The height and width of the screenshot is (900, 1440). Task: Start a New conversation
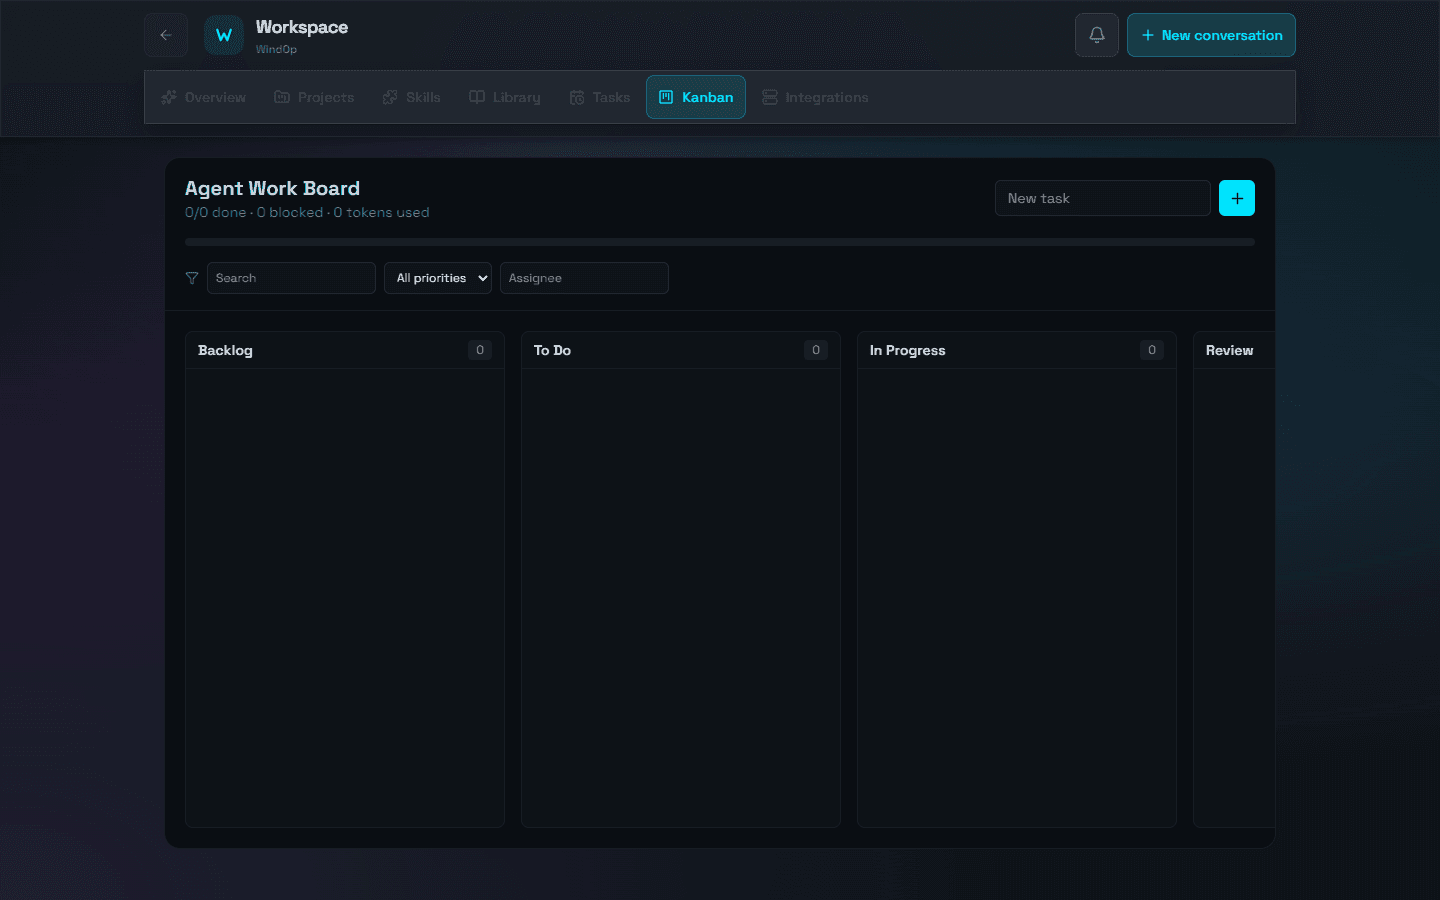[1211, 35]
